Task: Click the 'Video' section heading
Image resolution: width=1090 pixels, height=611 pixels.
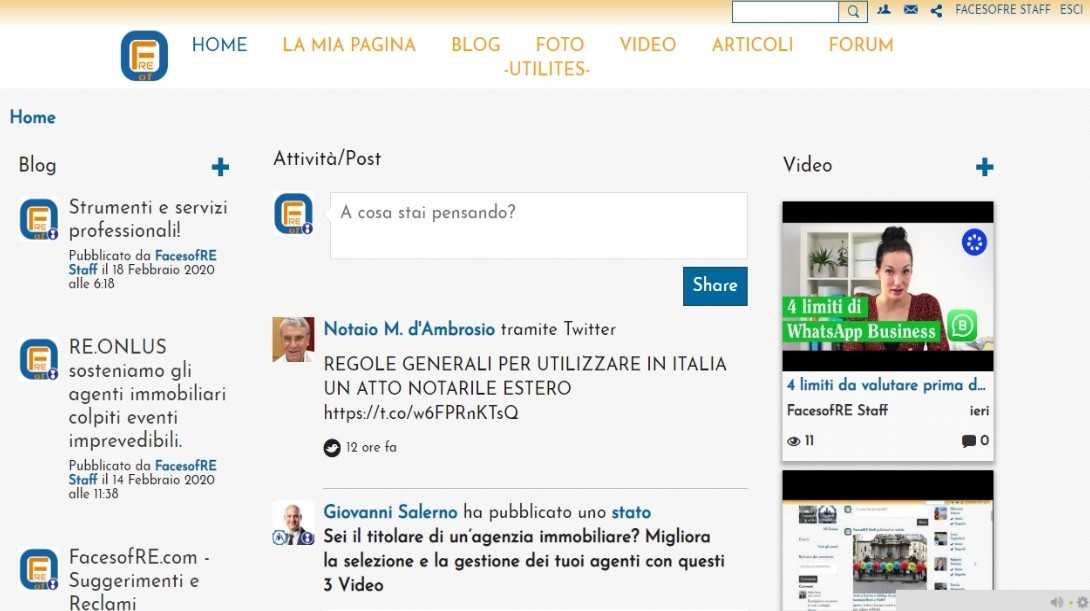Action: coord(807,165)
